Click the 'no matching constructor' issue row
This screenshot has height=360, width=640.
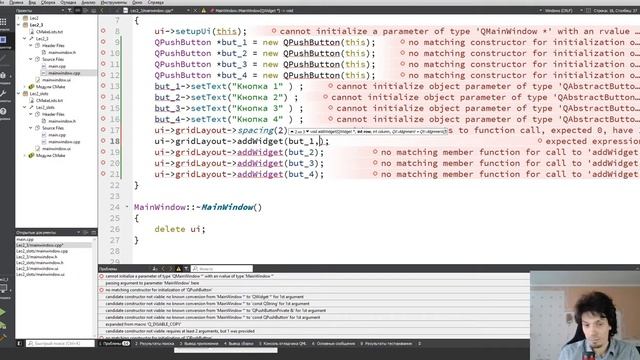click(x=313, y=290)
